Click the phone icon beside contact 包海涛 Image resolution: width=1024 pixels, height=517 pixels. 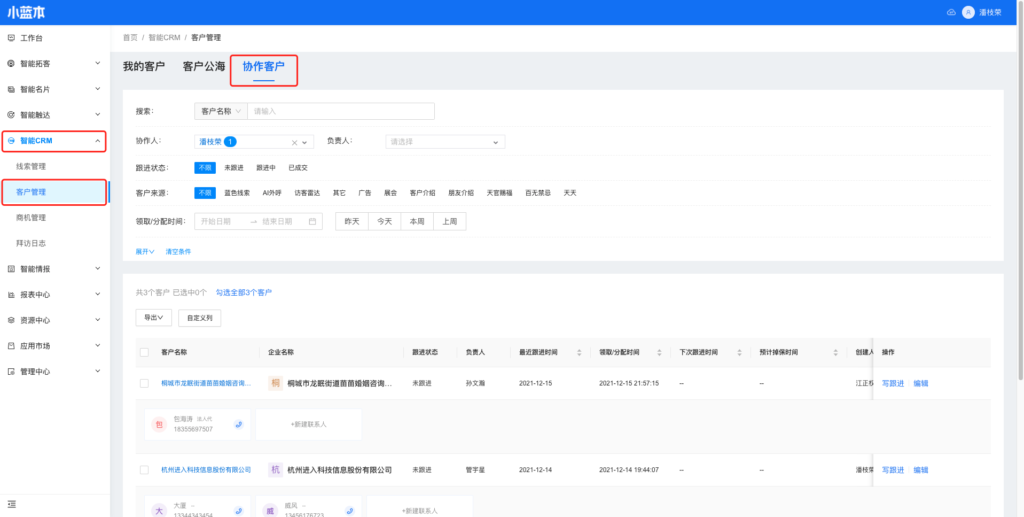(239, 424)
